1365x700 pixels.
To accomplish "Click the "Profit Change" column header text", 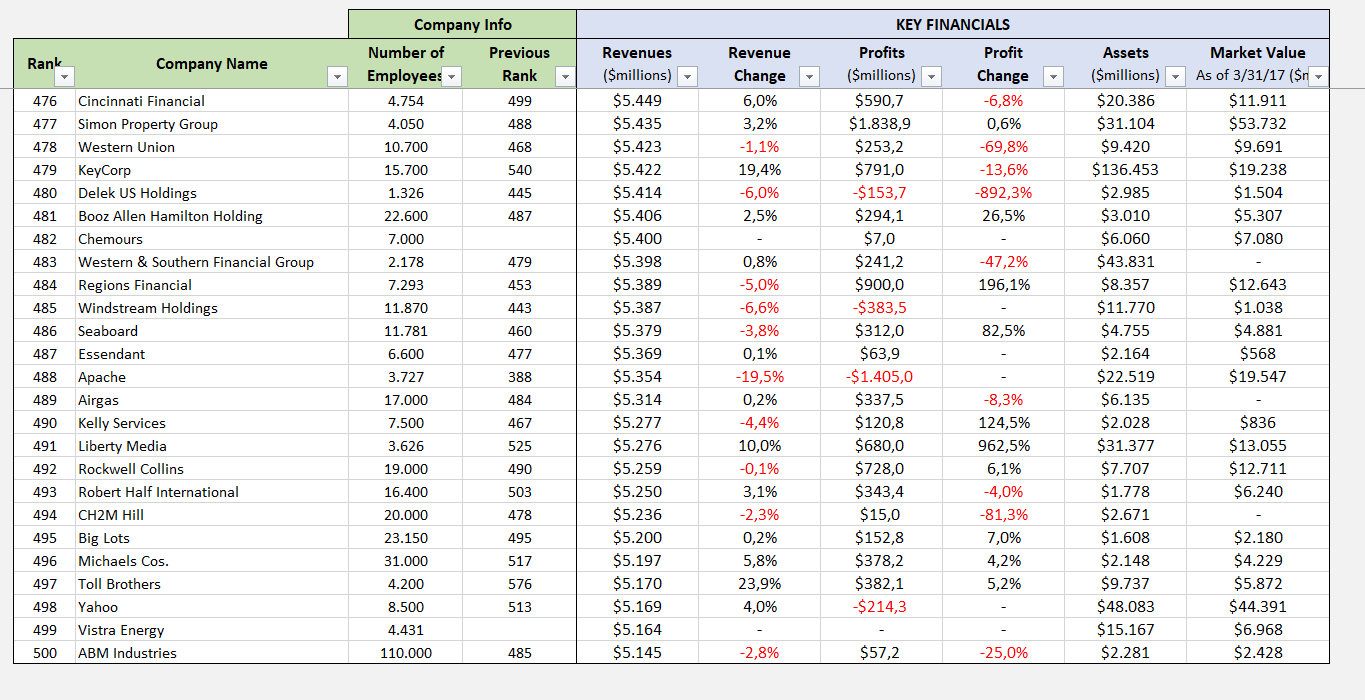I will point(1003,64).
